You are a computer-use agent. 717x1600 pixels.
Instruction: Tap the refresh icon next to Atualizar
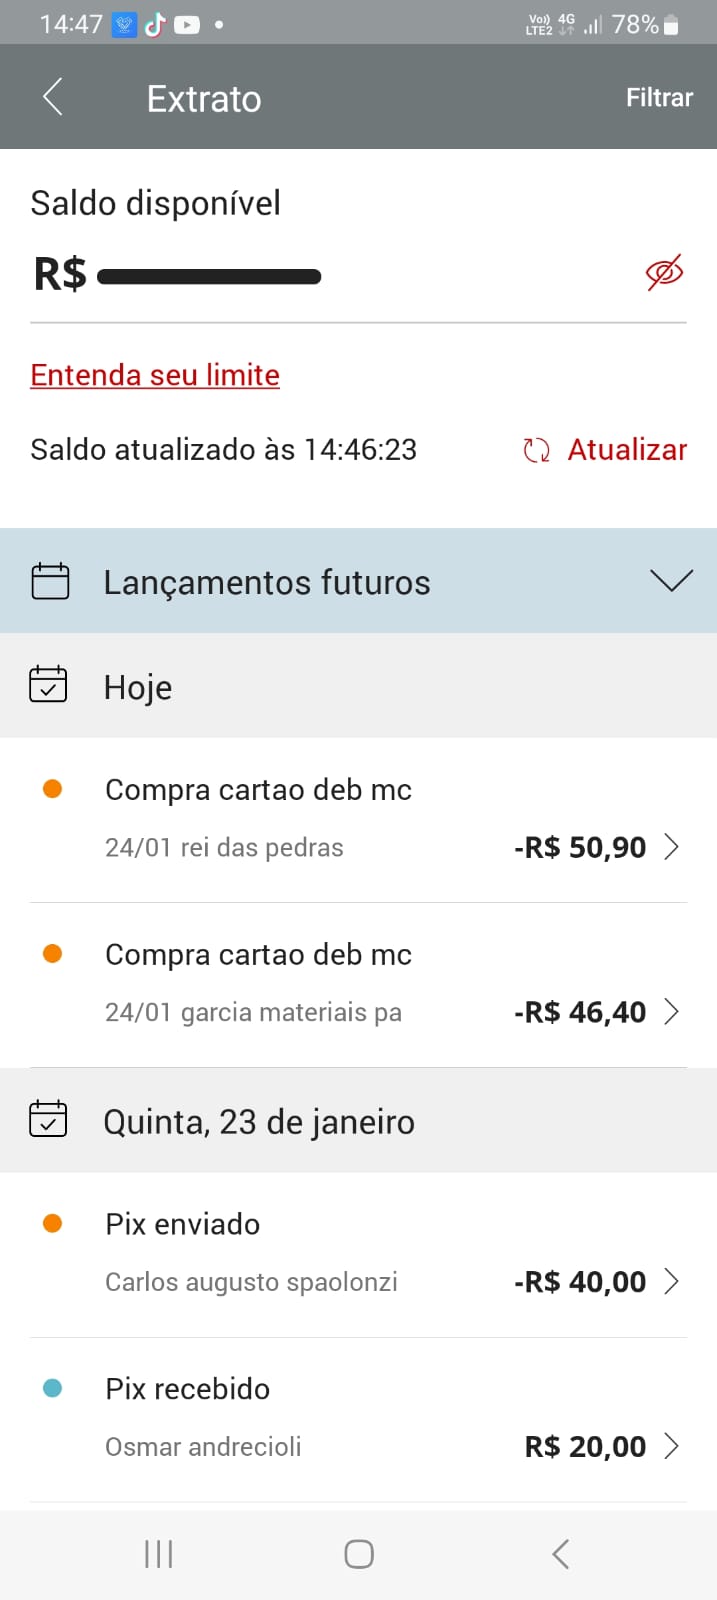click(x=537, y=450)
